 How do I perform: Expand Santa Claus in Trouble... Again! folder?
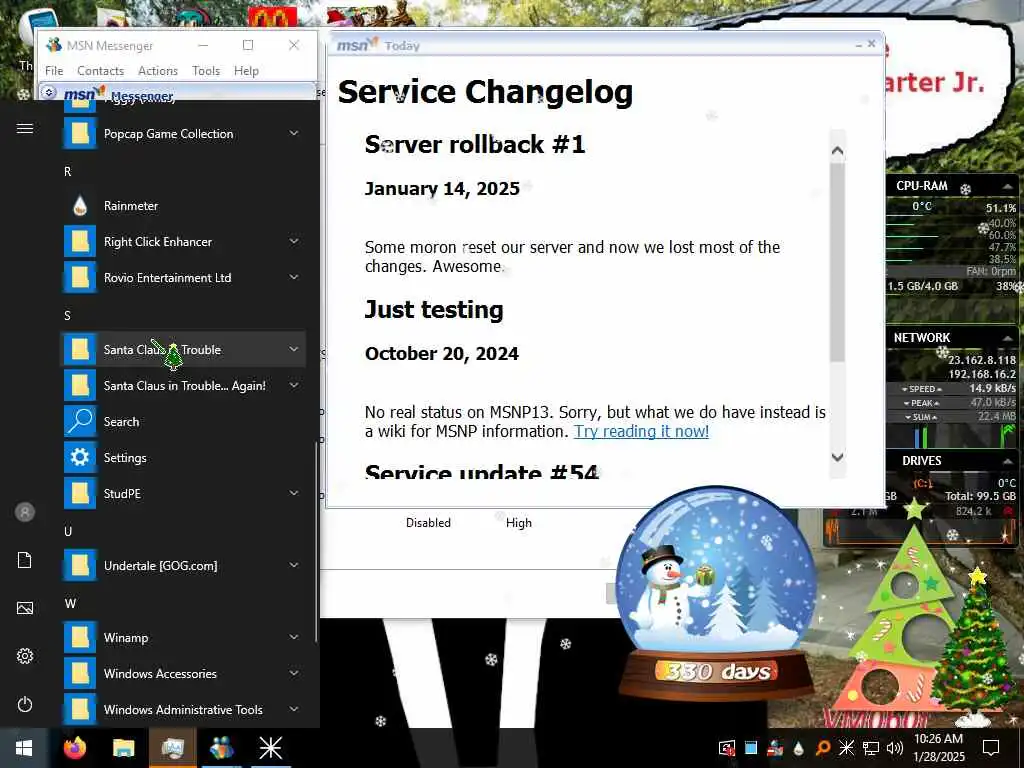[294, 385]
